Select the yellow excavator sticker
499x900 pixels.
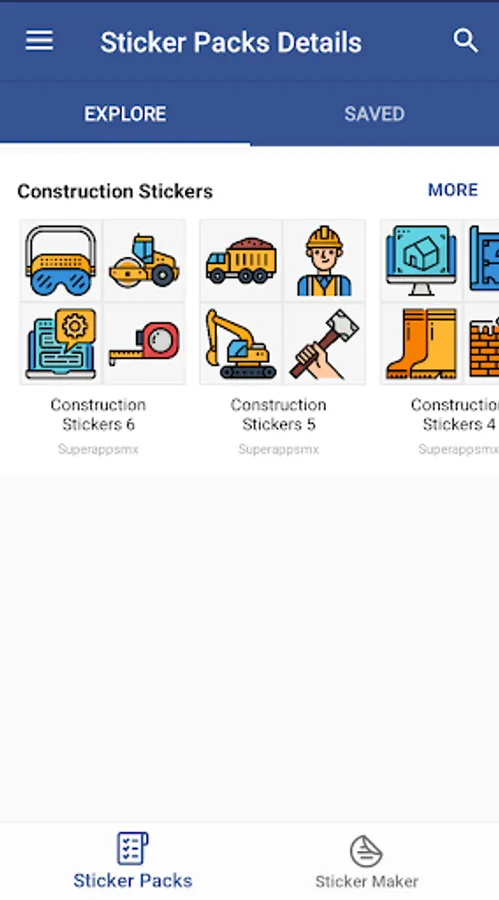coord(241,343)
